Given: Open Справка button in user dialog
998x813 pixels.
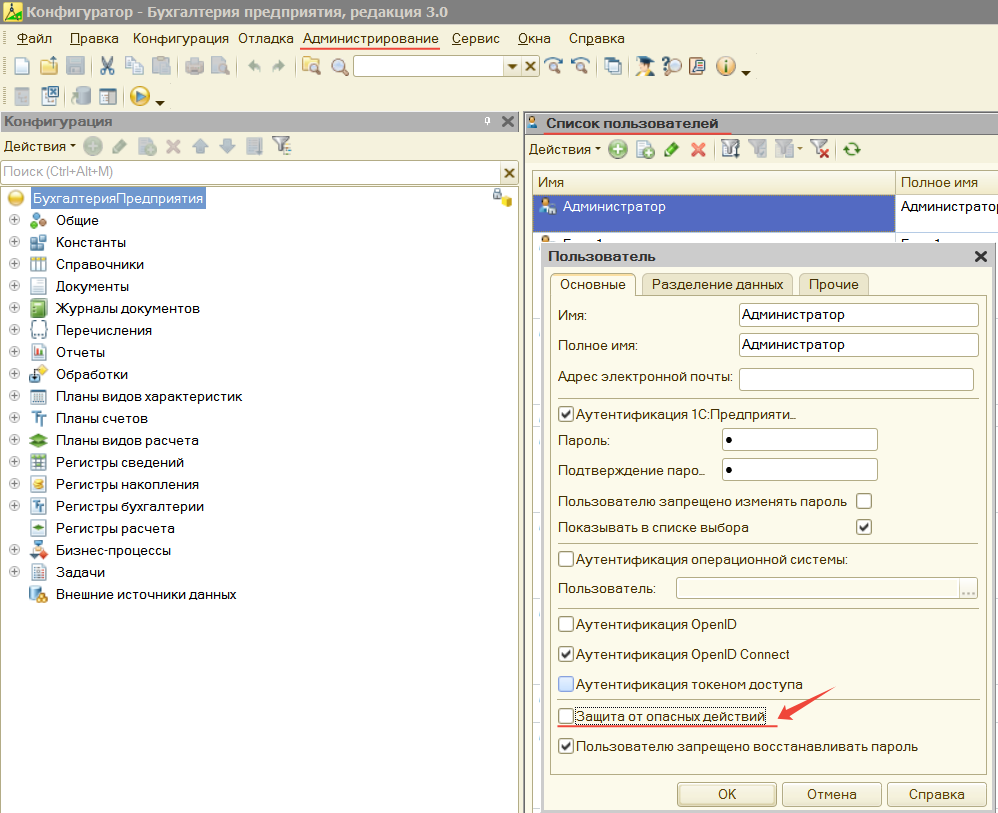Looking at the screenshot, I should (x=936, y=795).
